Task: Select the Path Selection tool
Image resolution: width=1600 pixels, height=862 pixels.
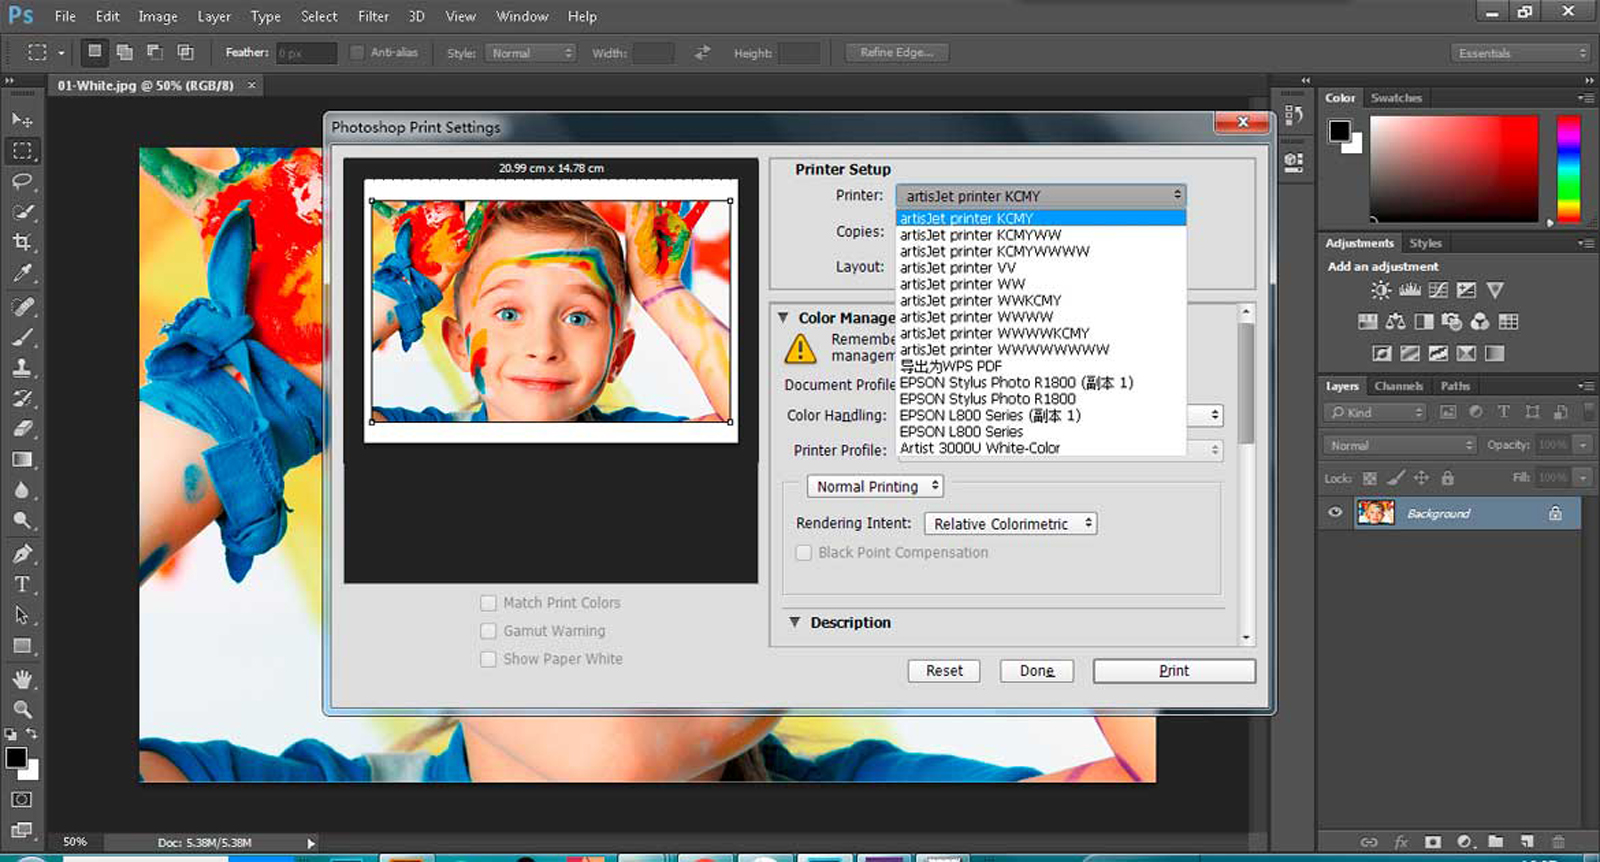Action: pyautogui.click(x=22, y=615)
